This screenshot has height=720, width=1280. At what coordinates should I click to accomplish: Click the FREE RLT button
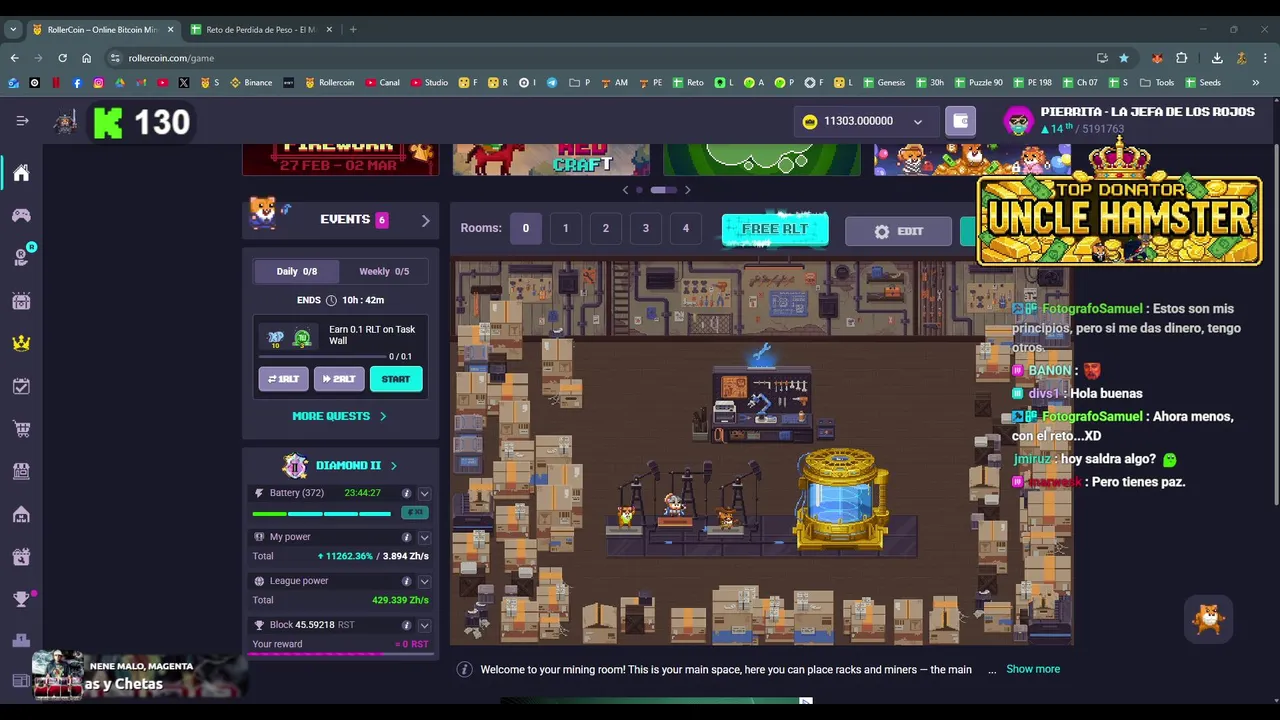(775, 229)
